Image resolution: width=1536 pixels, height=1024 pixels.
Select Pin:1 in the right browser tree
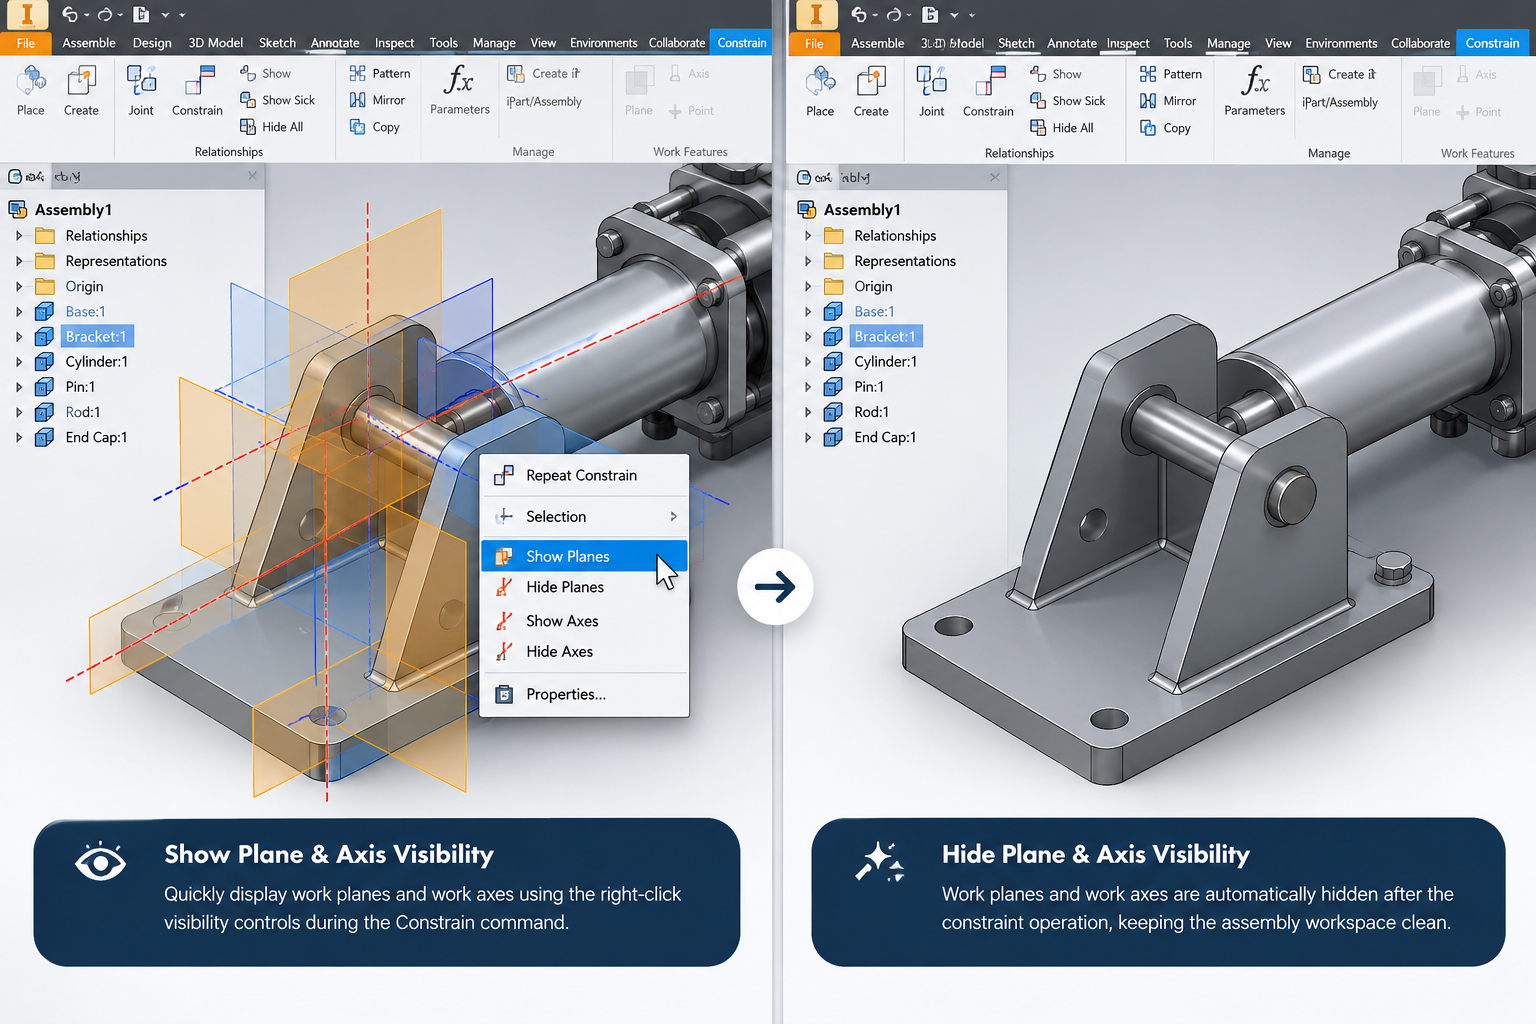(869, 387)
